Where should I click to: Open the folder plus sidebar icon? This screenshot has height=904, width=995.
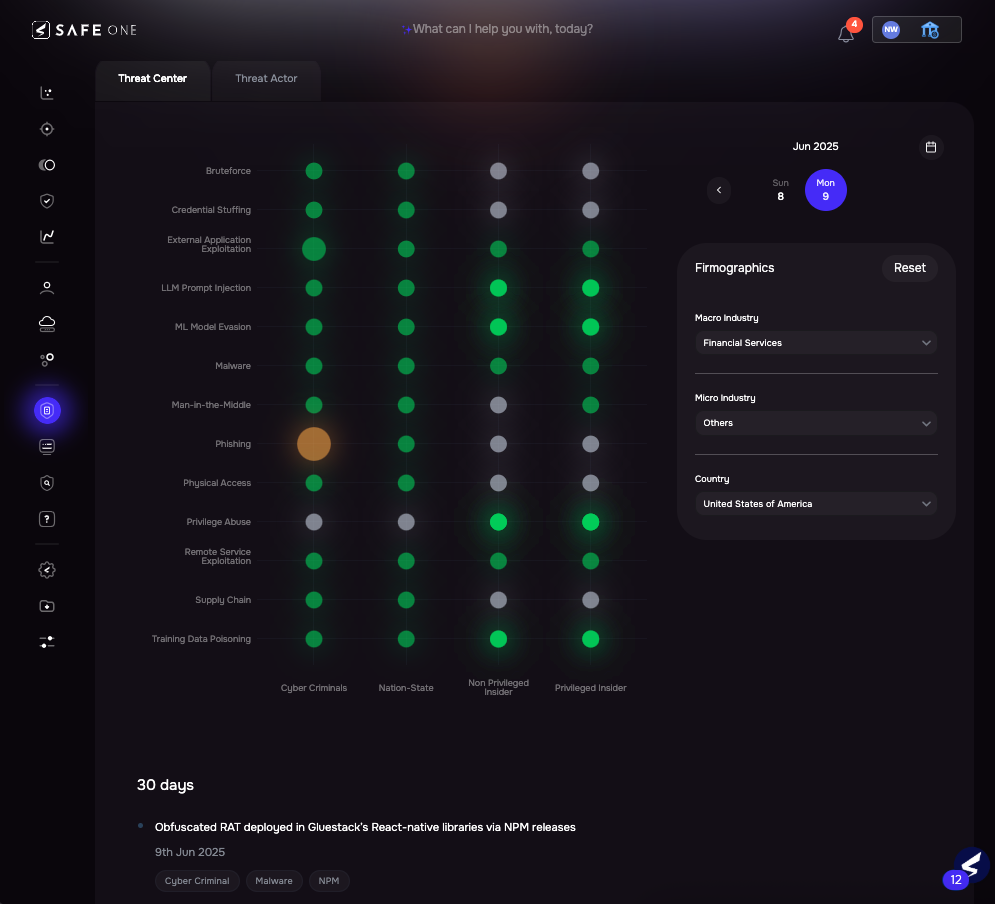click(47, 606)
